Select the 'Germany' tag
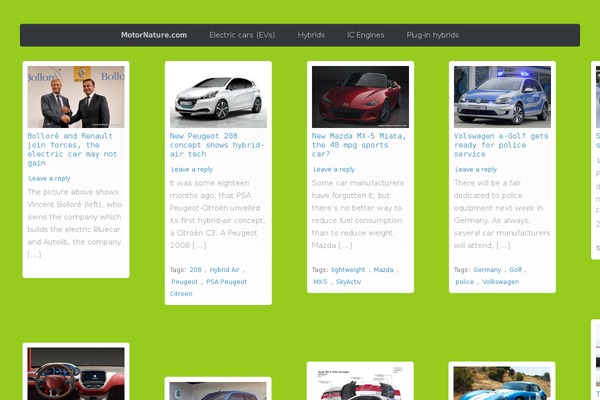This screenshot has width=600, height=400. click(x=487, y=269)
